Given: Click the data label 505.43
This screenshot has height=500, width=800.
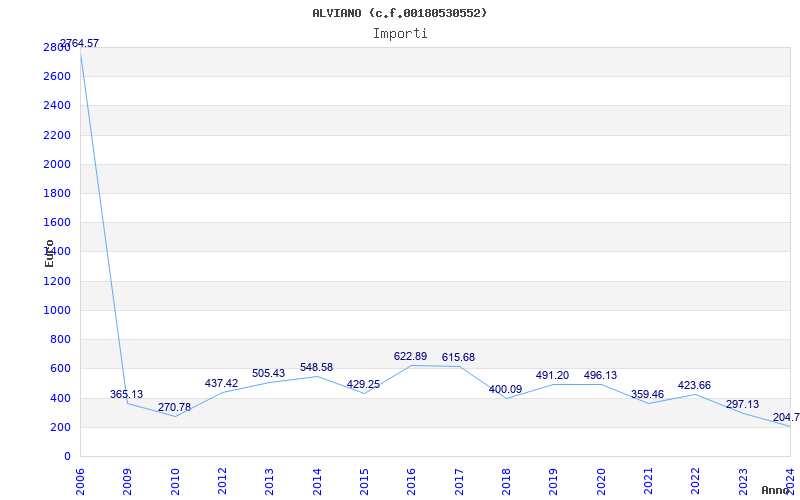Looking at the screenshot, I should click(268, 373).
